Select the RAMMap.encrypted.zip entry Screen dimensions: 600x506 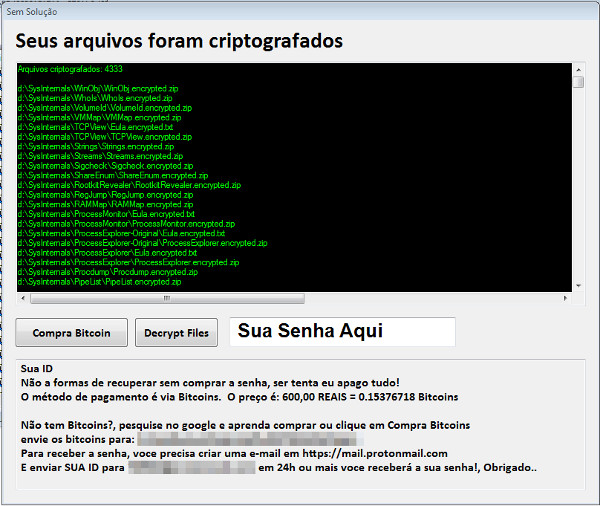click(x=102, y=204)
